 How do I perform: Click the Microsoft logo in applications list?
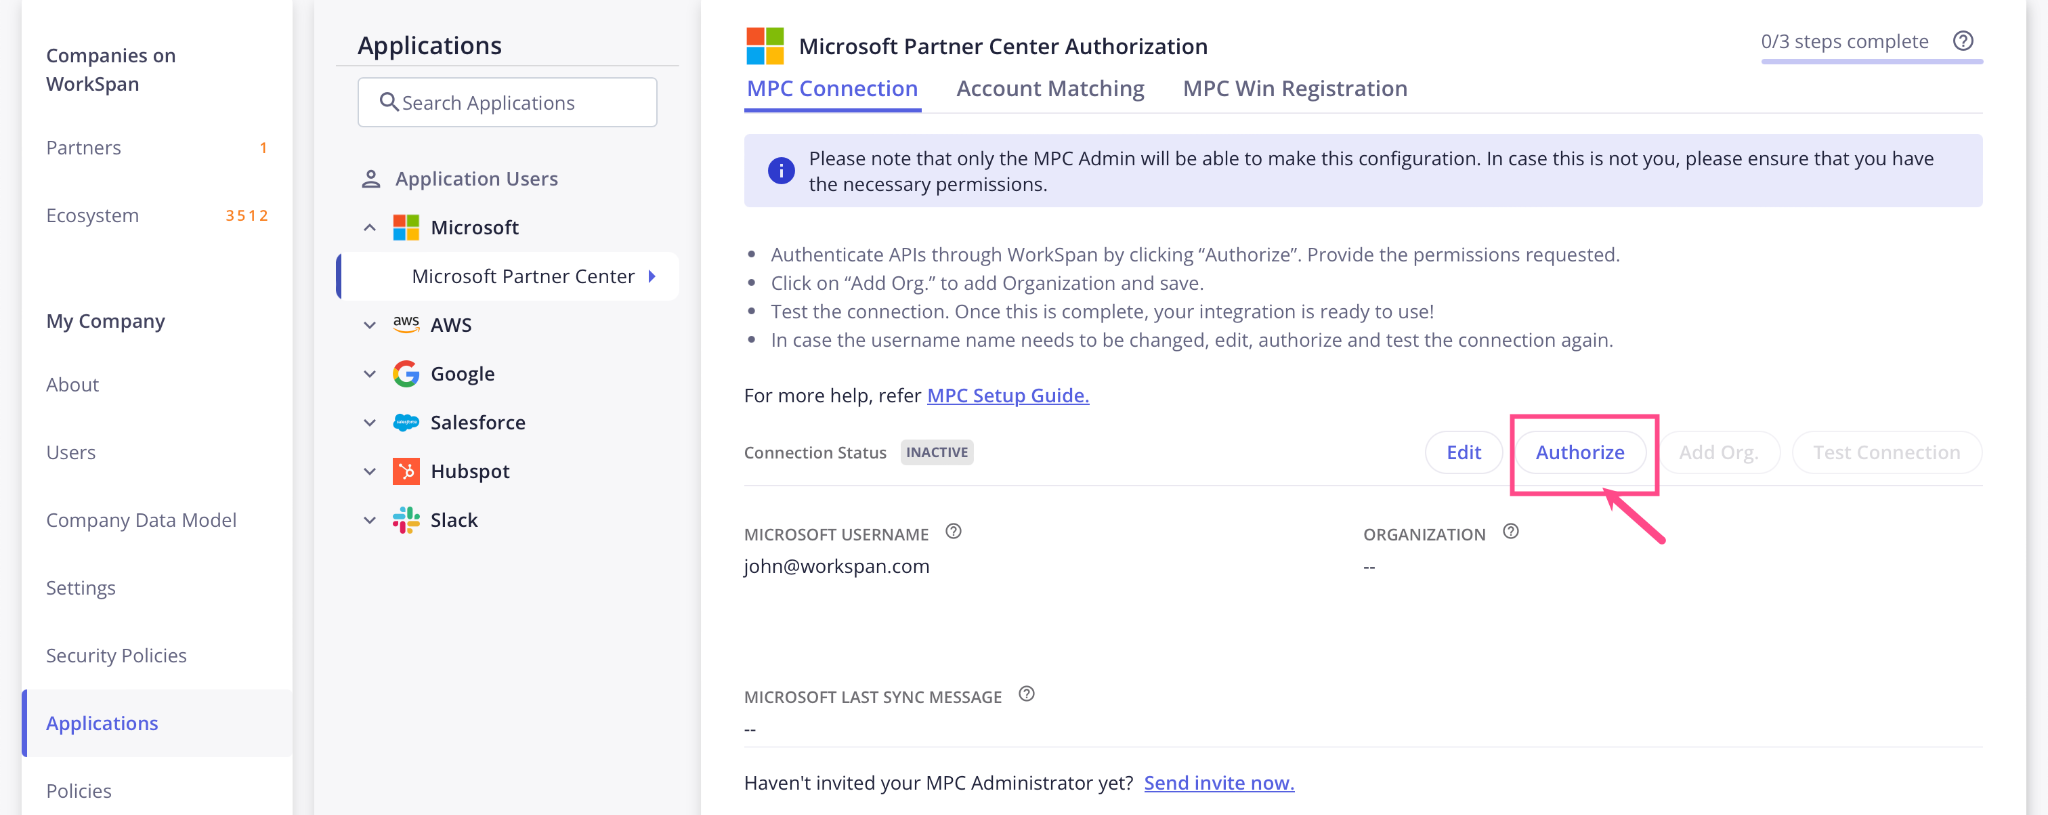click(x=406, y=228)
